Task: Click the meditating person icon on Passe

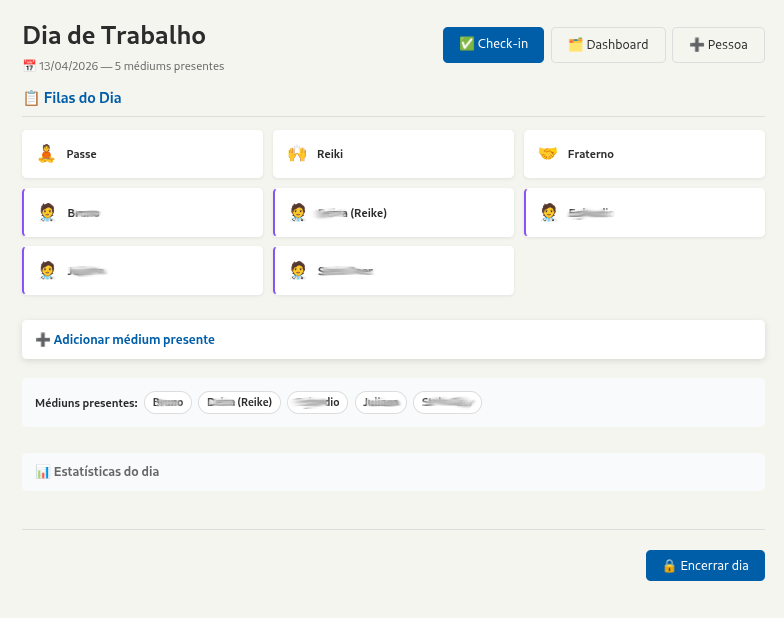Action: coord(46,154)
